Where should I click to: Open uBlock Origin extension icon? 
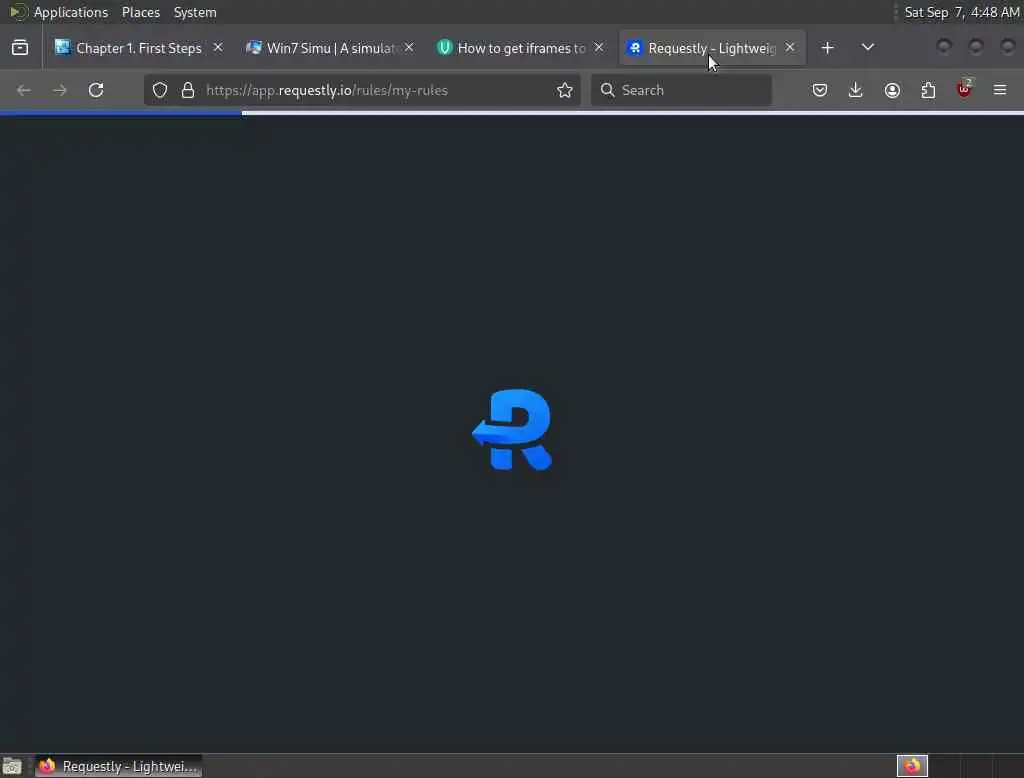[964, 90]
